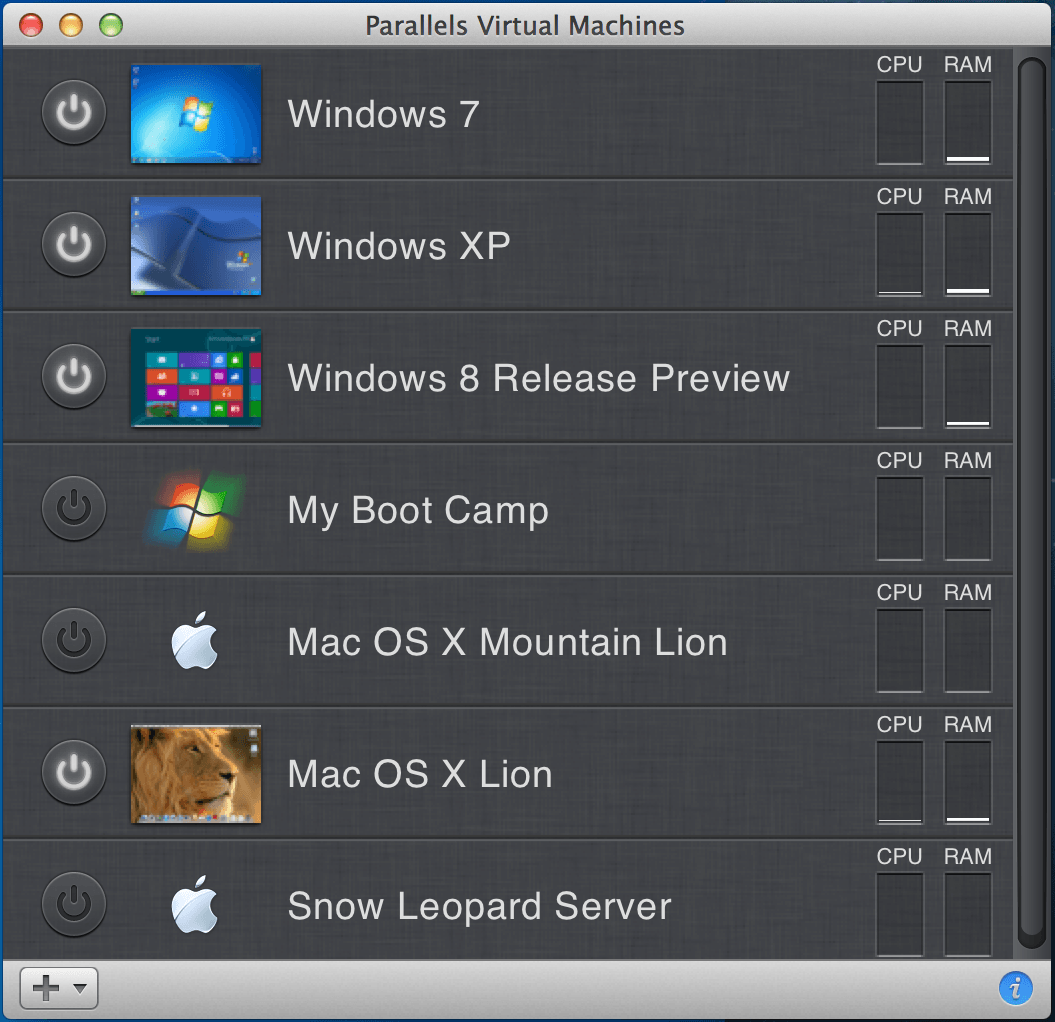Click the 'Parallels Virtual Machines' window title
This screenshot has height=1022, width=1055.
point(525,26)
